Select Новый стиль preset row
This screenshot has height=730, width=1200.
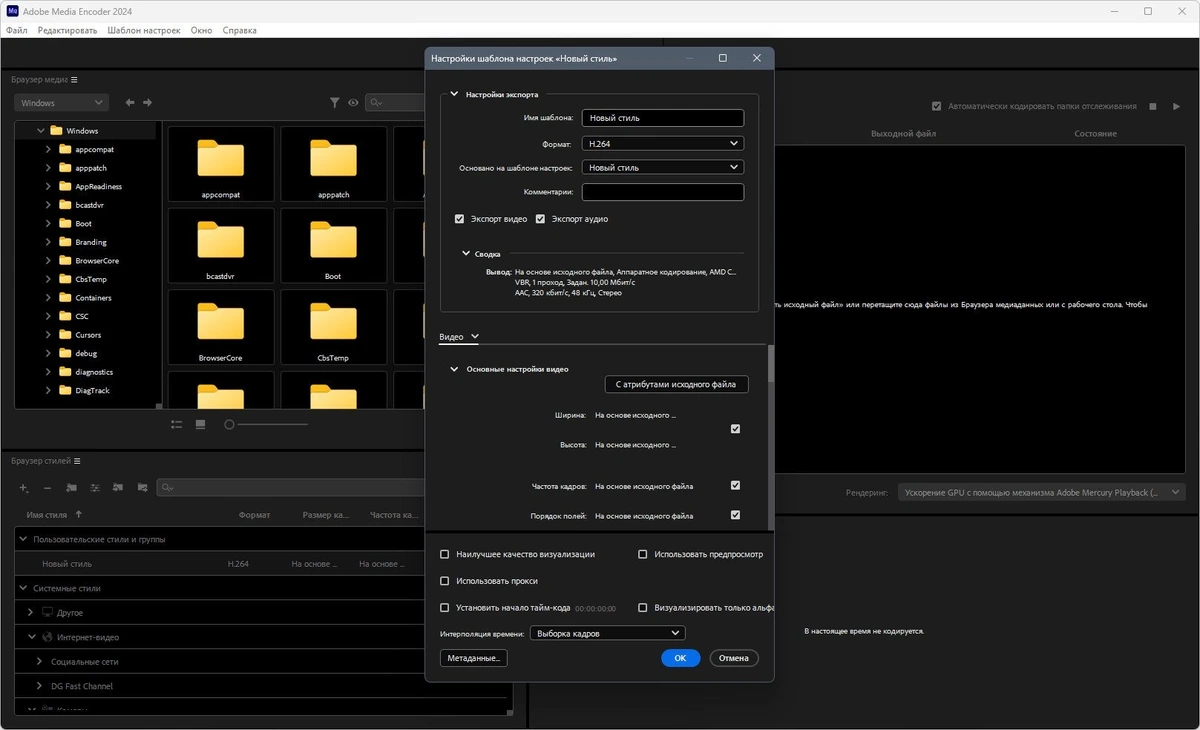(x=220, y=564)
